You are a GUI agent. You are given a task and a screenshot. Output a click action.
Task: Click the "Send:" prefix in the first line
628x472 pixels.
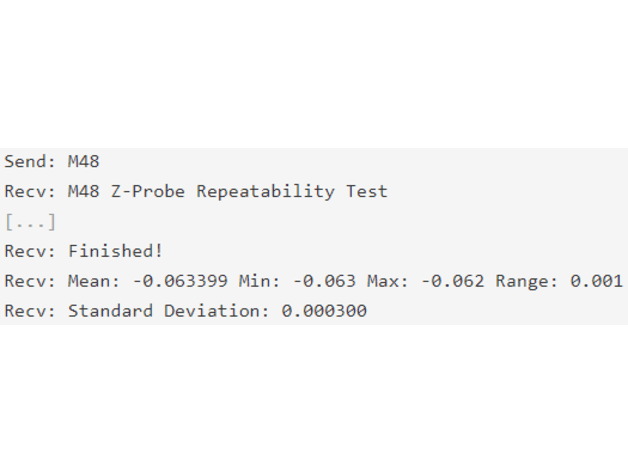click(30, 161)
